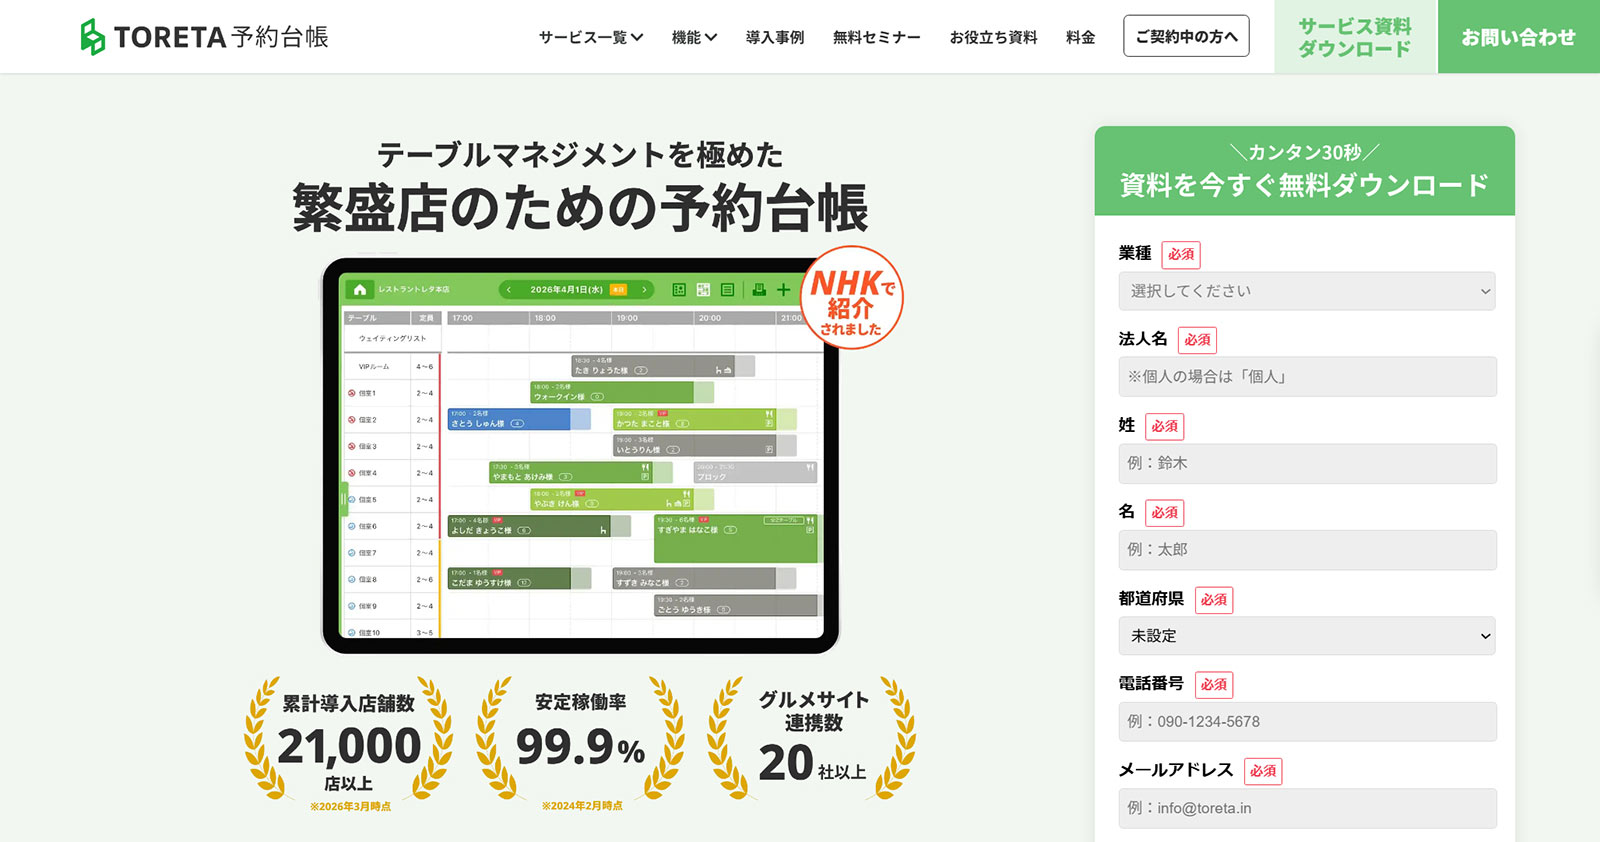Click the 累計導入店舗数 21,000 badge

tap(348, 743)
